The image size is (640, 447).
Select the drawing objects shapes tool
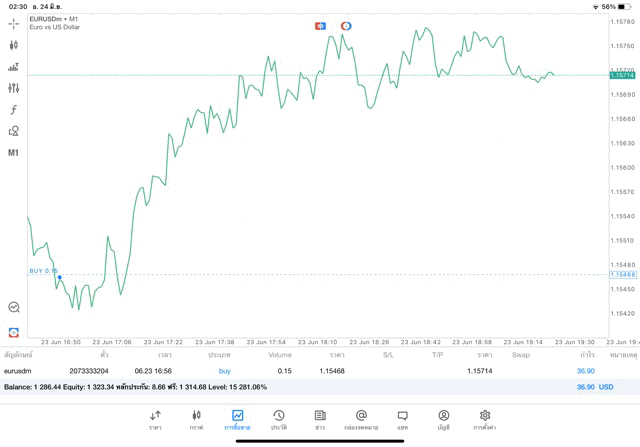[14, 131]
